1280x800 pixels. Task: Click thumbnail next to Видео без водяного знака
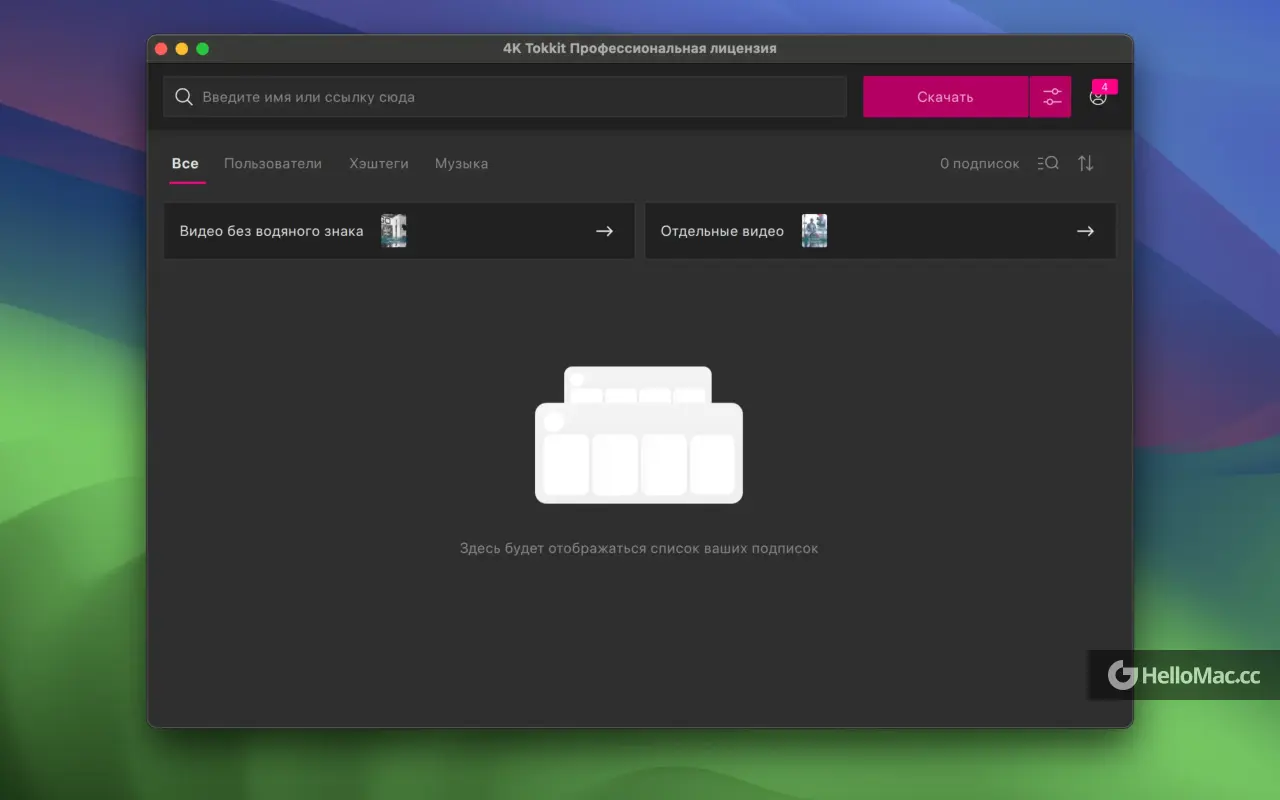[394, 231]
